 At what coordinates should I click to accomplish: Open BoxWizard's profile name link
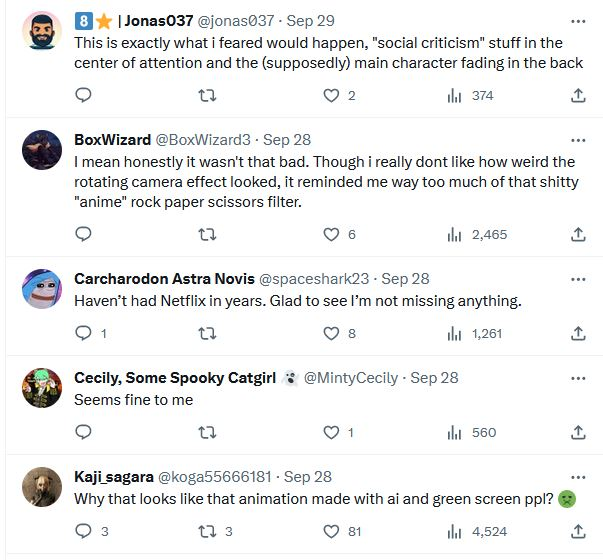[112, 140]
